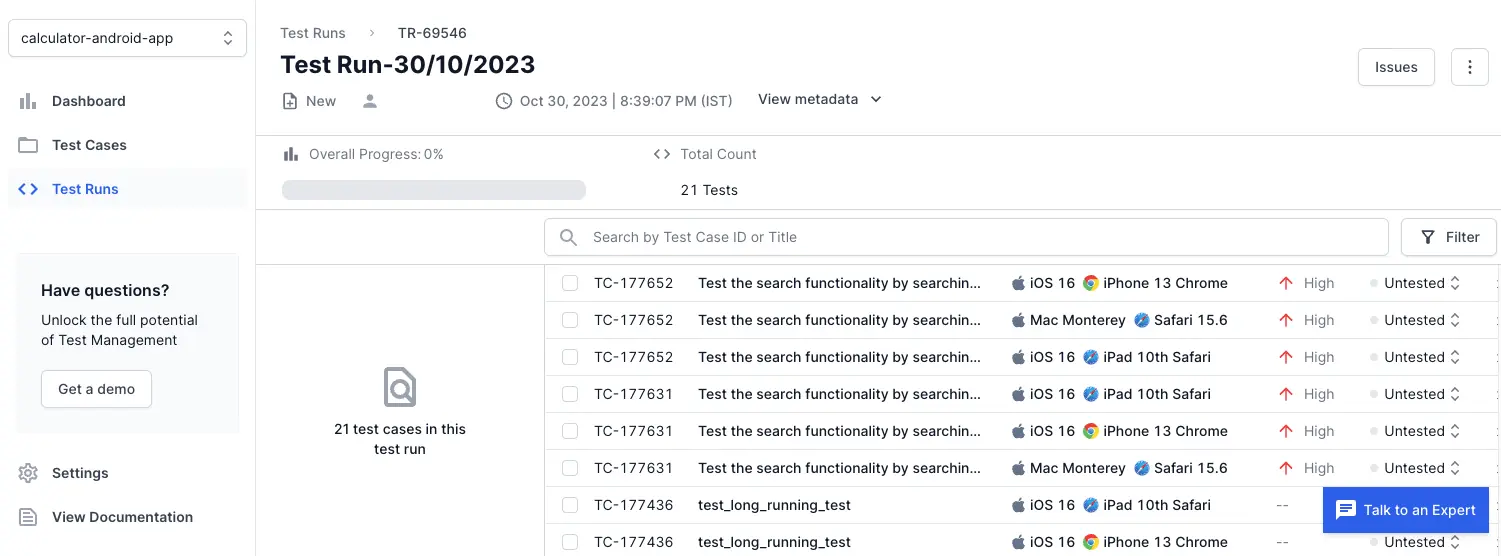Open the calculator-android-app project dropdown
The height and width of the screenshot is (556, 1501).
click(x=127, y=39)
